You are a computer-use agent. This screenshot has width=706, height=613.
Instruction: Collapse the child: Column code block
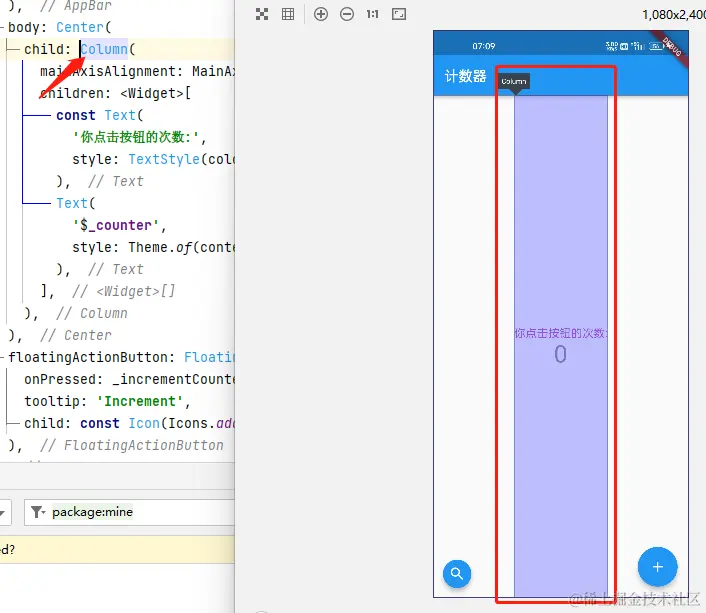point(9,49)
